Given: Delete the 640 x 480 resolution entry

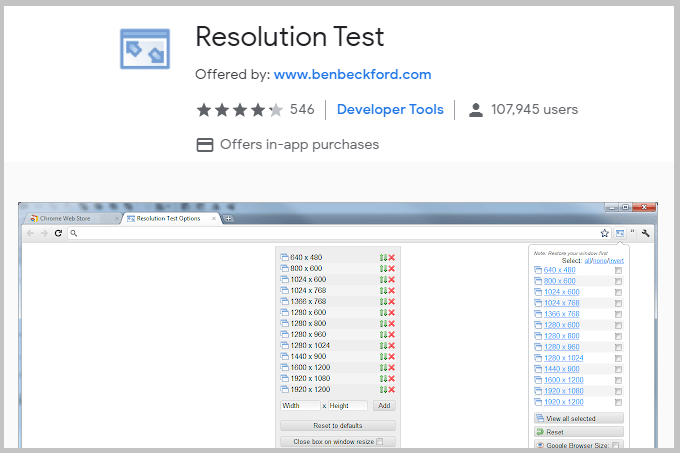Looking at the screenshot, I should pyautogui.click(x=392, y=257).
